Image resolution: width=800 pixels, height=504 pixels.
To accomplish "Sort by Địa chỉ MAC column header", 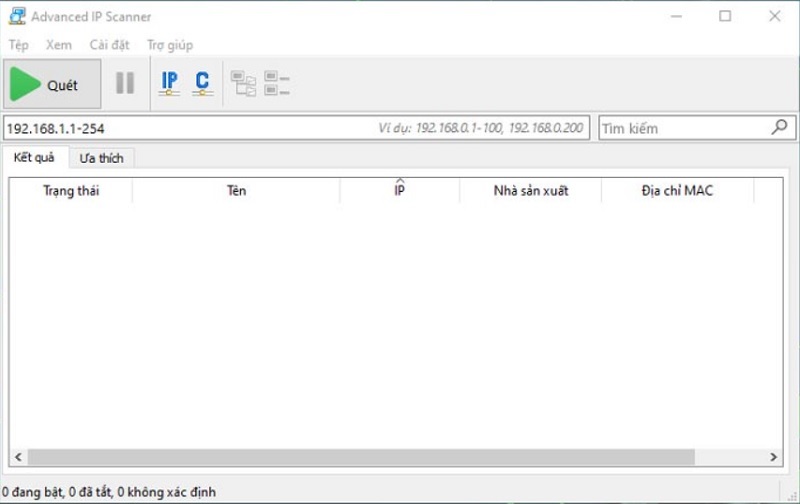I will (x=677, y=190).
